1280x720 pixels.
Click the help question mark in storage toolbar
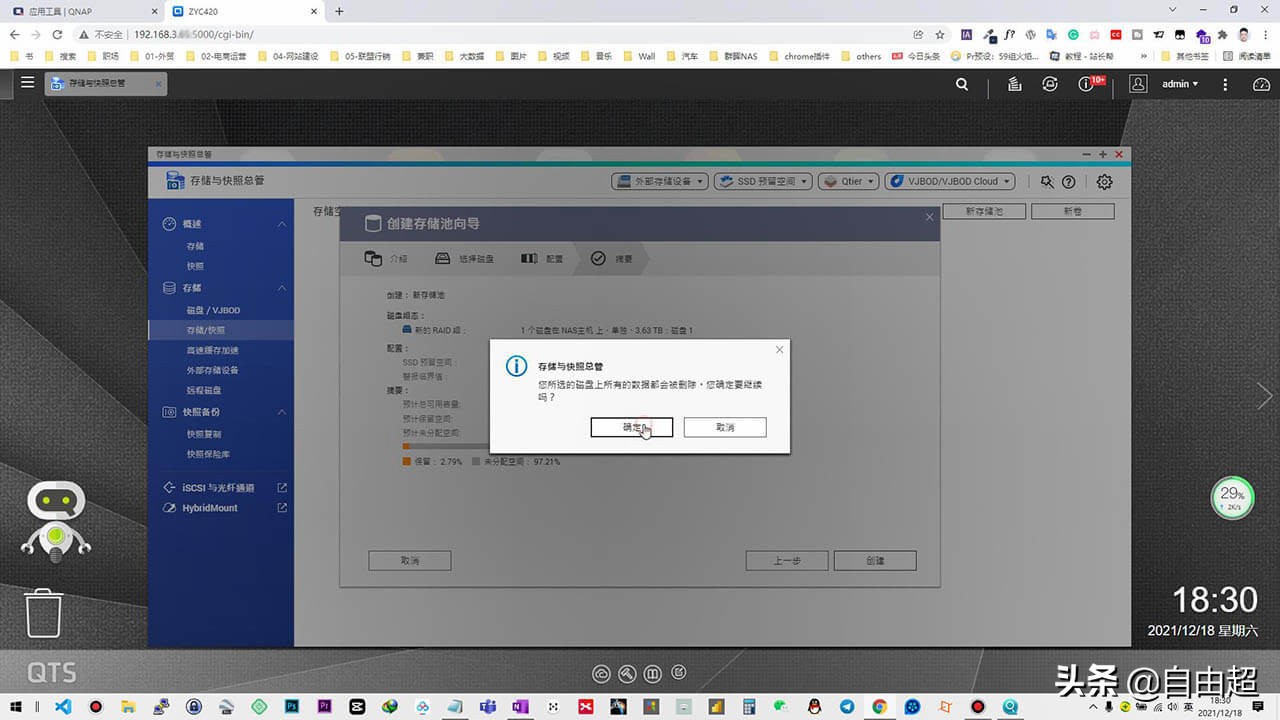(x=1069, y=181)
